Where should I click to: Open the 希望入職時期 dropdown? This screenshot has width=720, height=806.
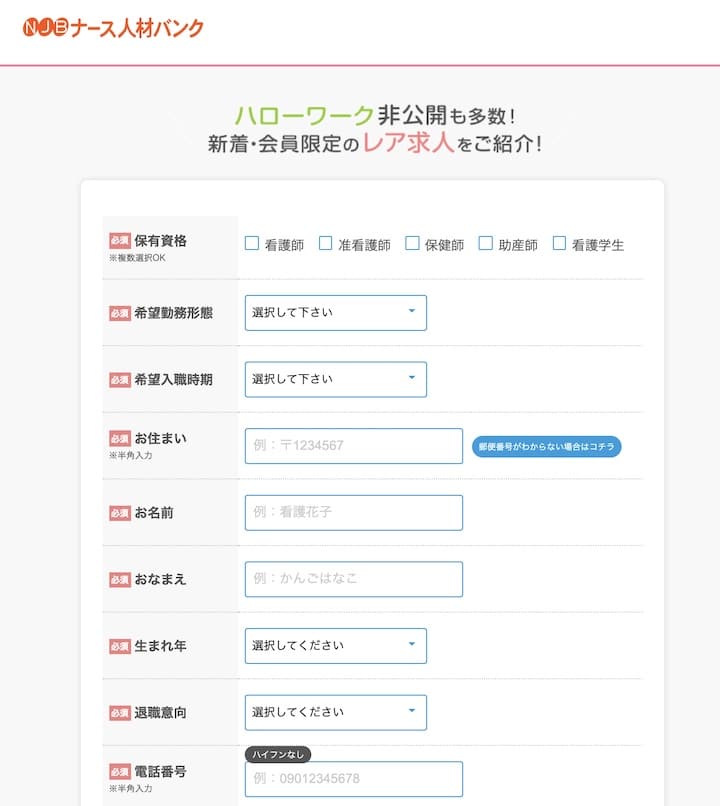tap(335, 379)
